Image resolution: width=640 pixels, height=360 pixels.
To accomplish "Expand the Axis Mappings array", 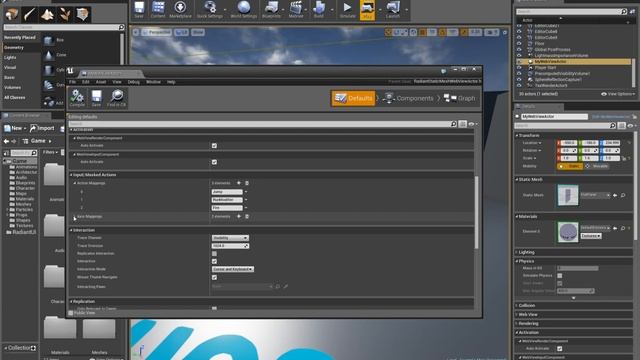I will (75, 217).
